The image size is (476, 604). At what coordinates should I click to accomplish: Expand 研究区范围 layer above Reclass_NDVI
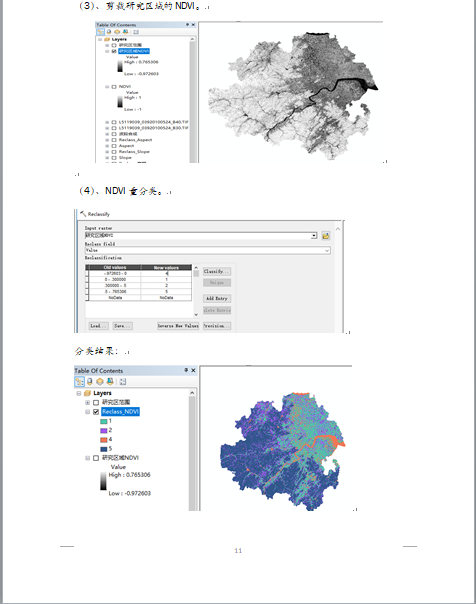coord(87,403)
